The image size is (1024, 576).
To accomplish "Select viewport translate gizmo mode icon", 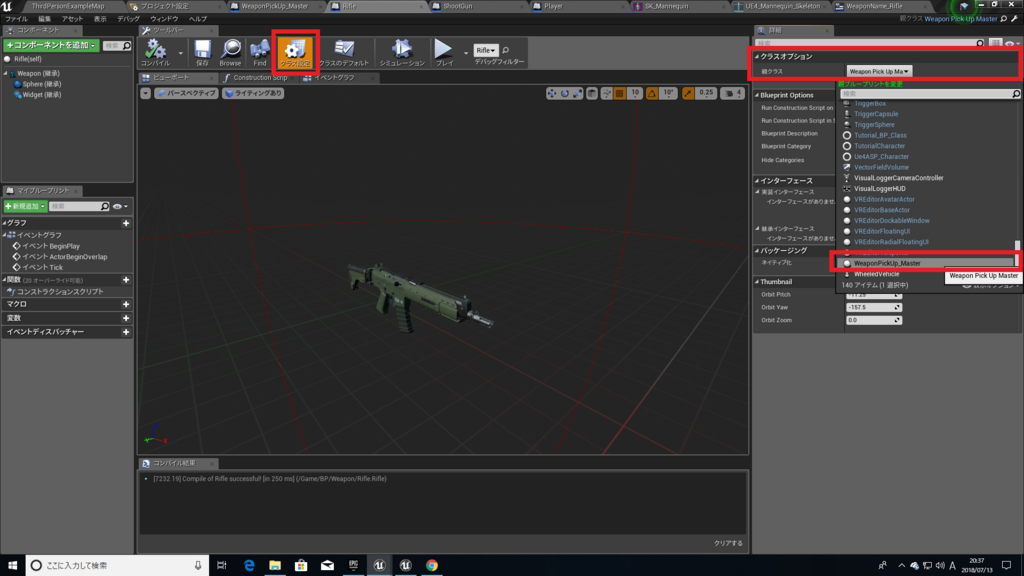I will (552, 93).
